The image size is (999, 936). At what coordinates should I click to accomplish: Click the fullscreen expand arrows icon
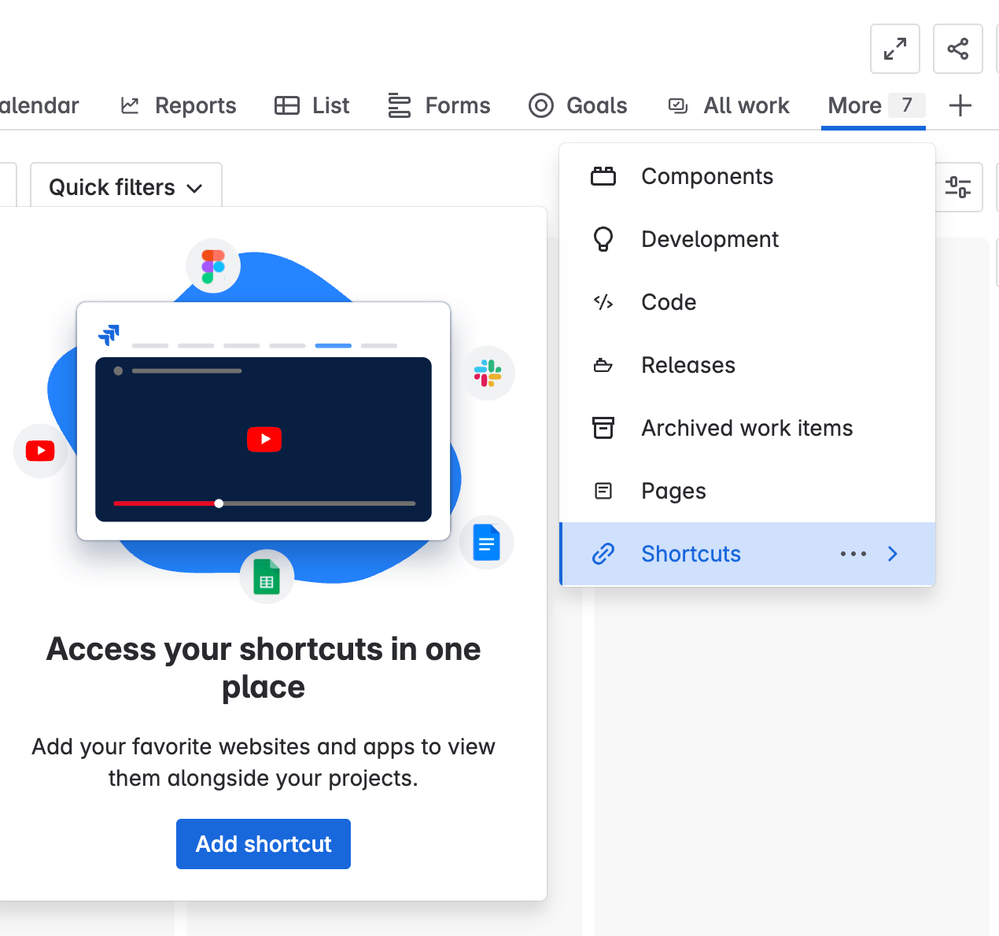point(895,49)
